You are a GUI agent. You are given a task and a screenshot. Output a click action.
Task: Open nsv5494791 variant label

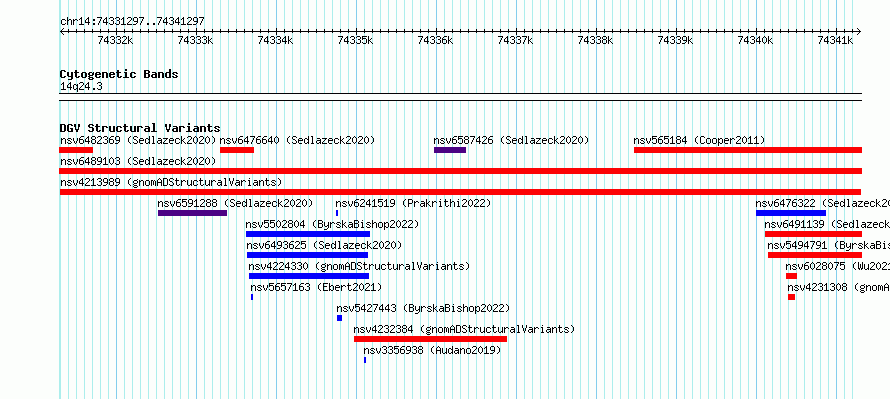tap(829, 245)
